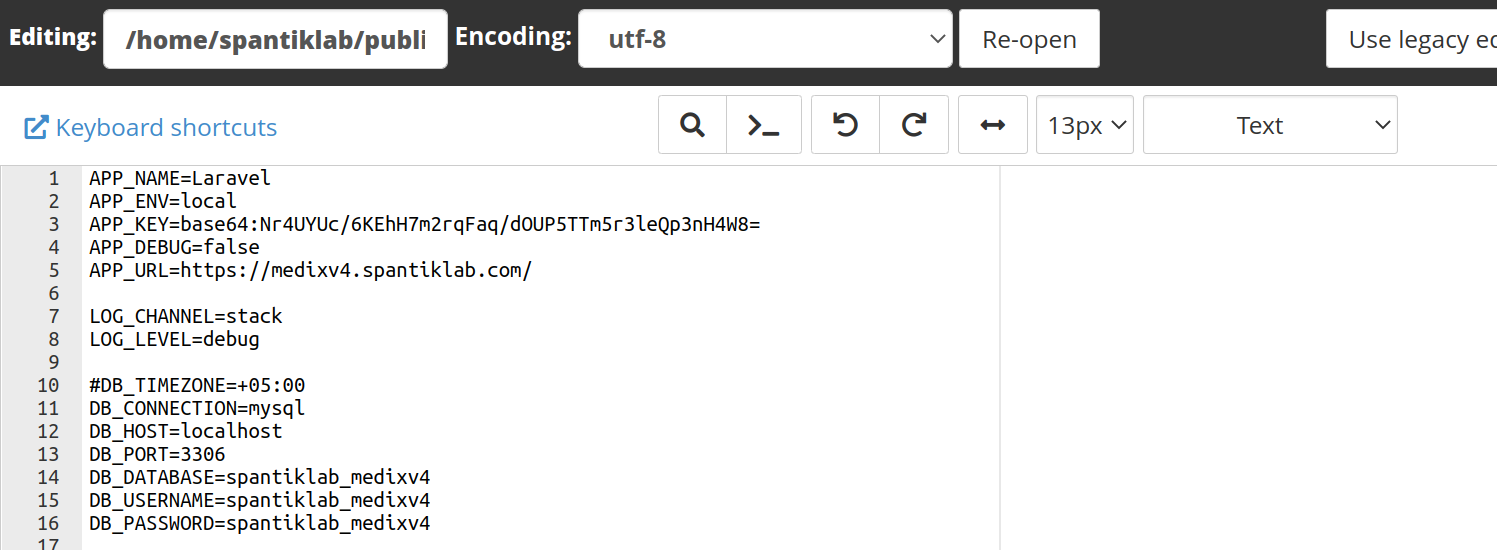Select line number 10 in the gutter
Image resolution: width=1497 pixels, height=550 pixels.
pyautogui.click(x=49, y=385)
